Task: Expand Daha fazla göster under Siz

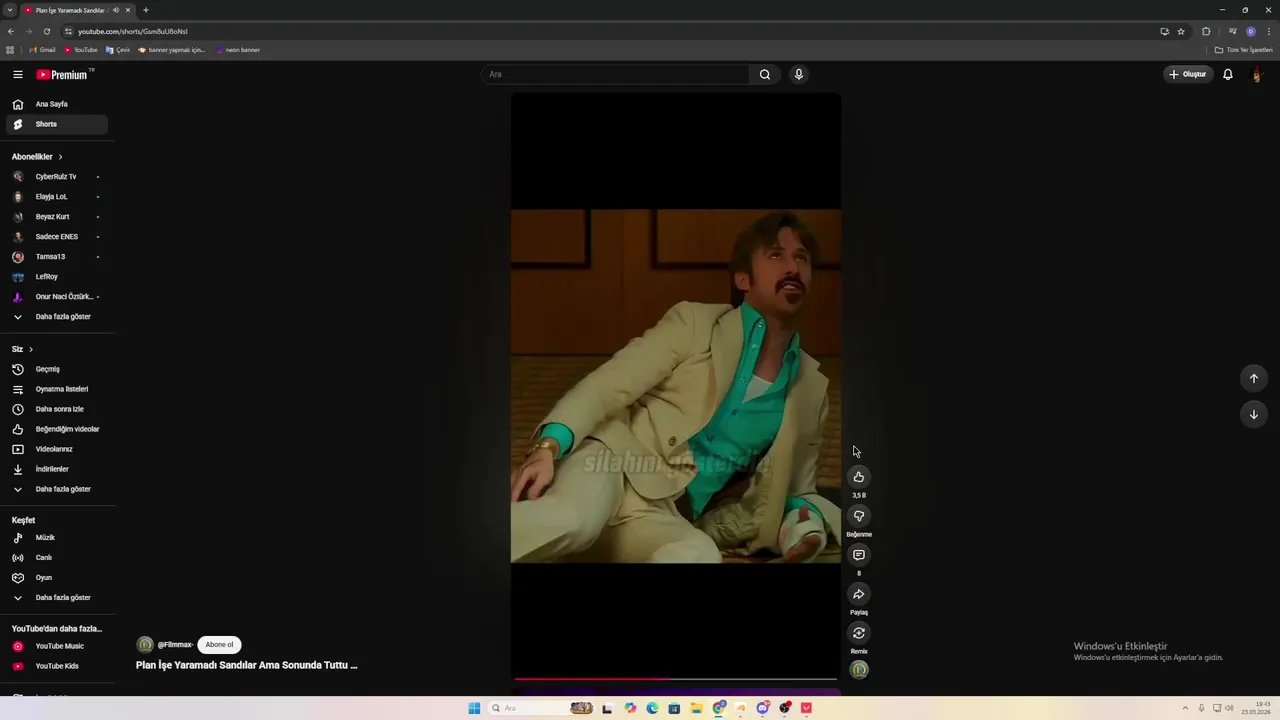Action: tap(57, 489)
